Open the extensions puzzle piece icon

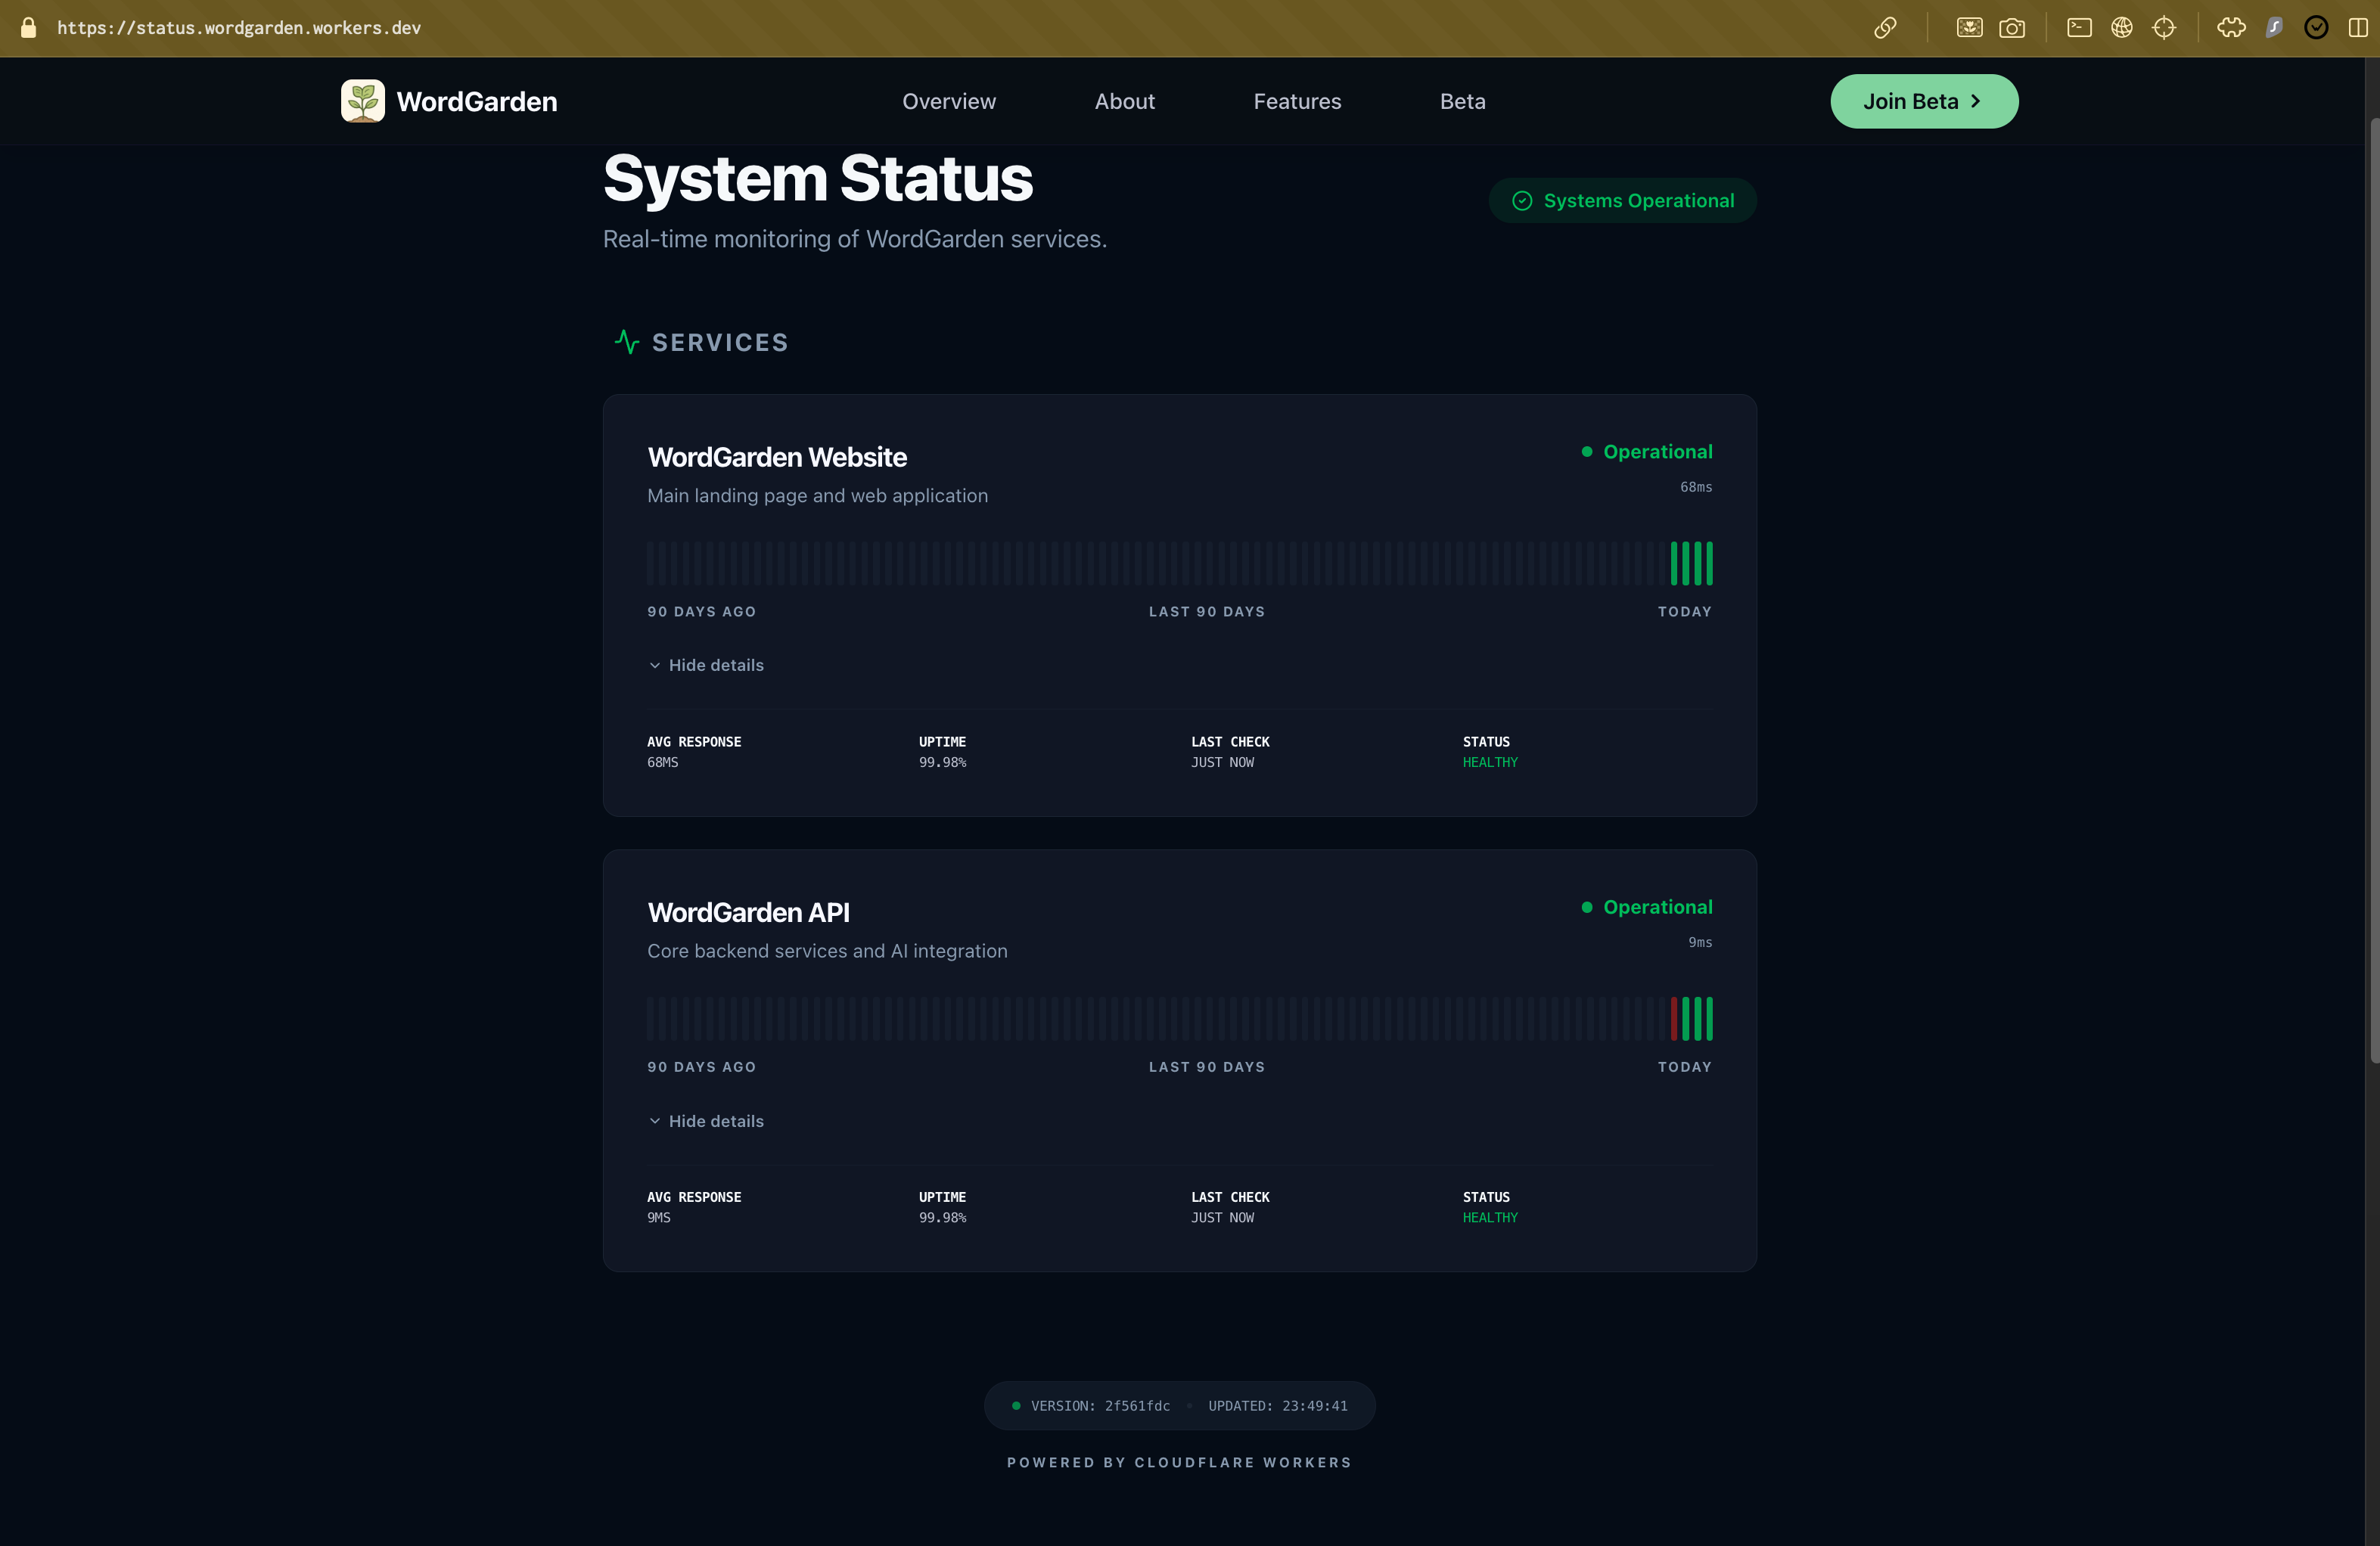pos(2231,28)
